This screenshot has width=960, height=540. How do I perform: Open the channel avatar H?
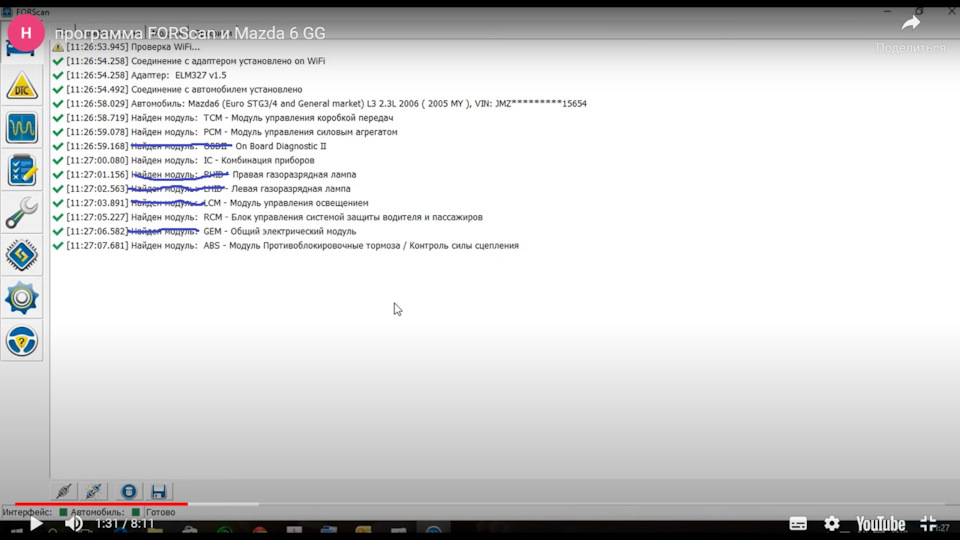tap(26, 33)
